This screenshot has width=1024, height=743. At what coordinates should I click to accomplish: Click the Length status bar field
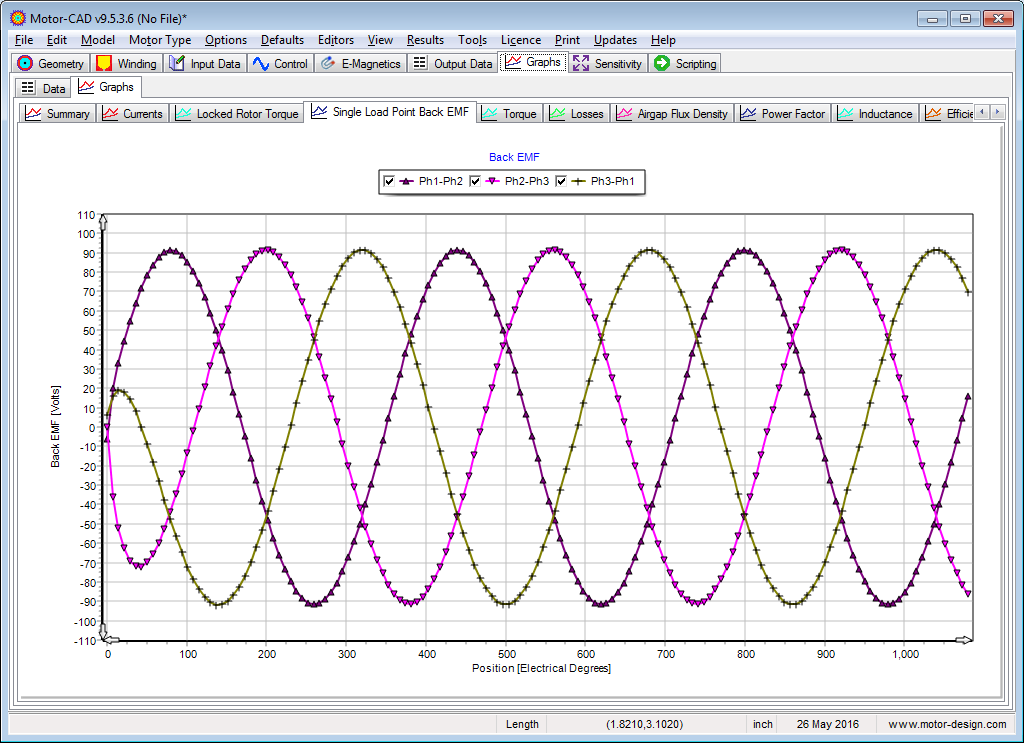(522, 724)
